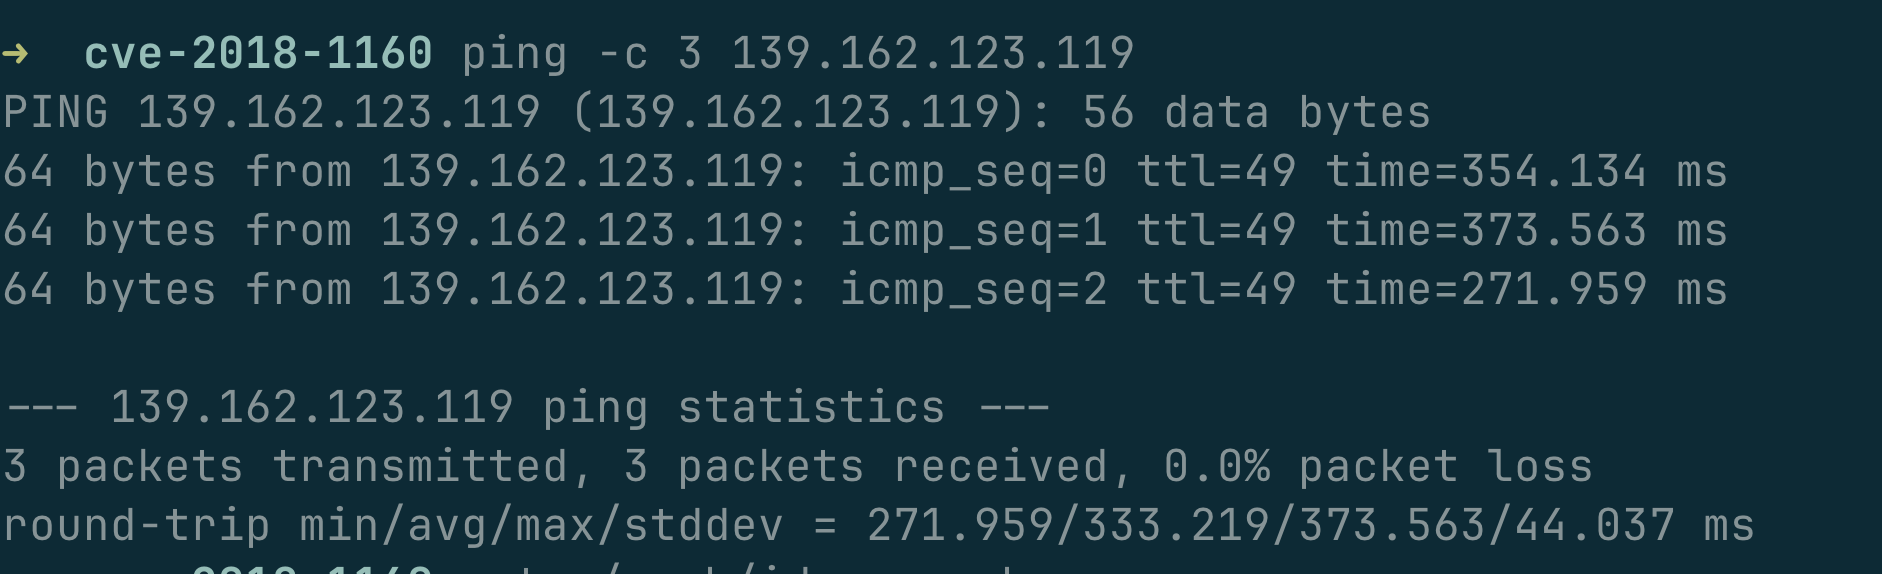
Task: Click the '56 data bytes' text
Action: click(x=1257, y=112)
